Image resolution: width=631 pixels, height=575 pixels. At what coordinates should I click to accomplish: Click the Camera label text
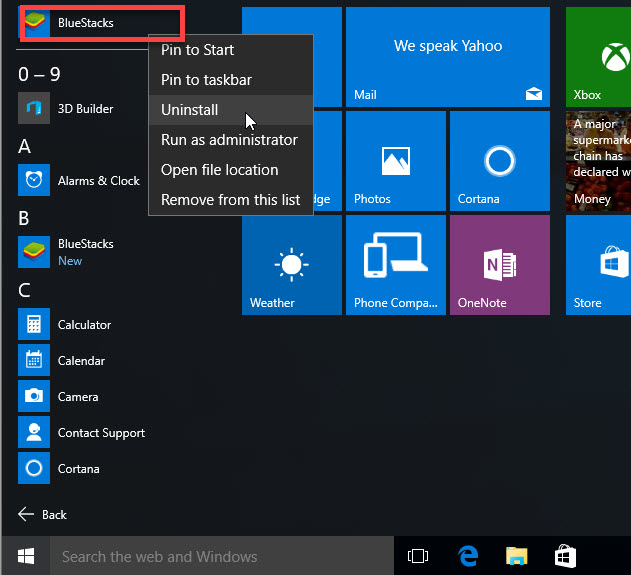pos(78,397)
